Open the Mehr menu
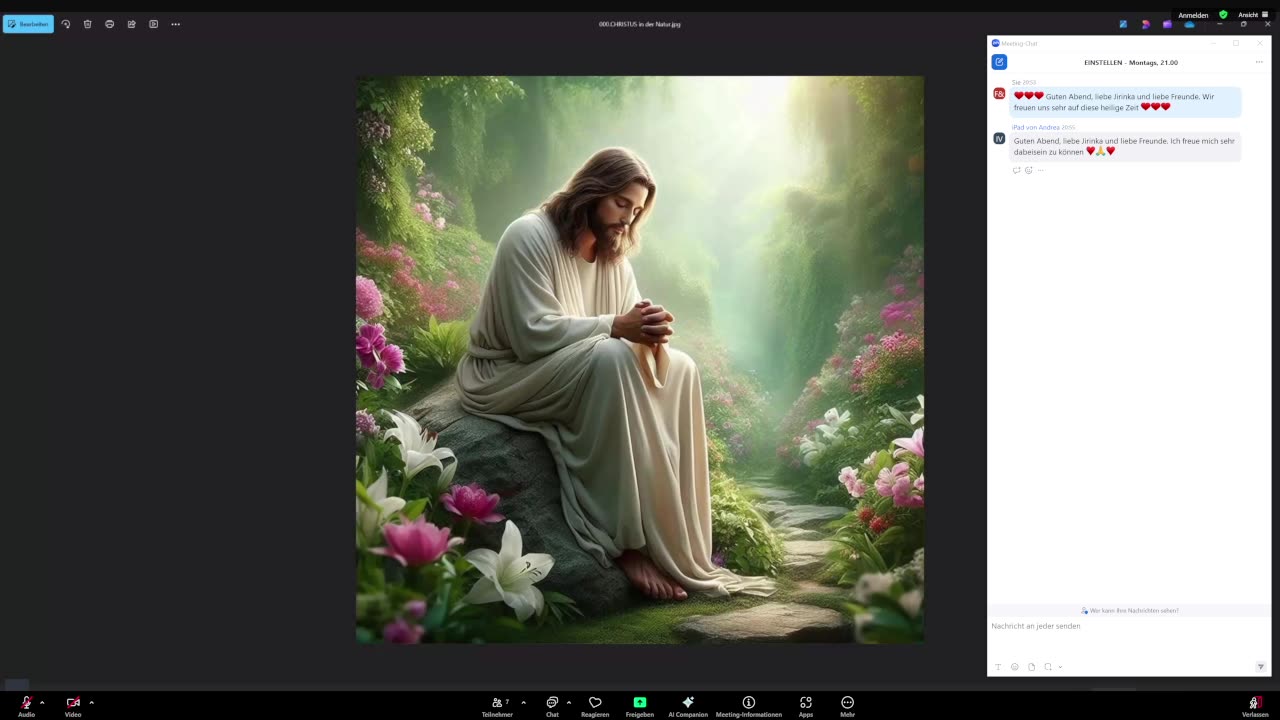Viewport: 1280px width, 720px height. pyautogui.click(x=848, y=706)
